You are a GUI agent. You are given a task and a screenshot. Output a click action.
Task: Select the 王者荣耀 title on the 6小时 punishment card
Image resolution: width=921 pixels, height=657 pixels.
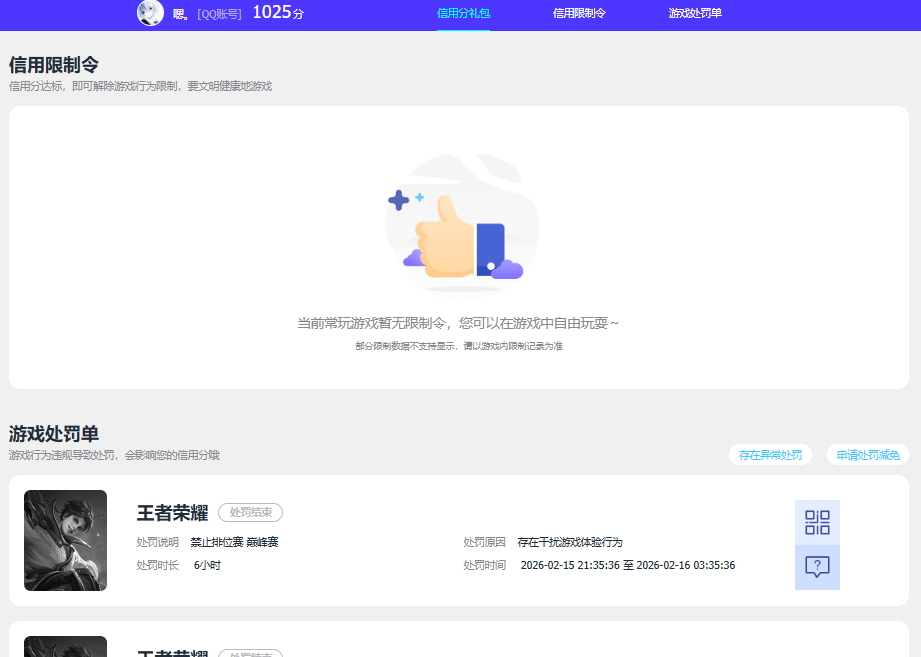tap(172, 513)
